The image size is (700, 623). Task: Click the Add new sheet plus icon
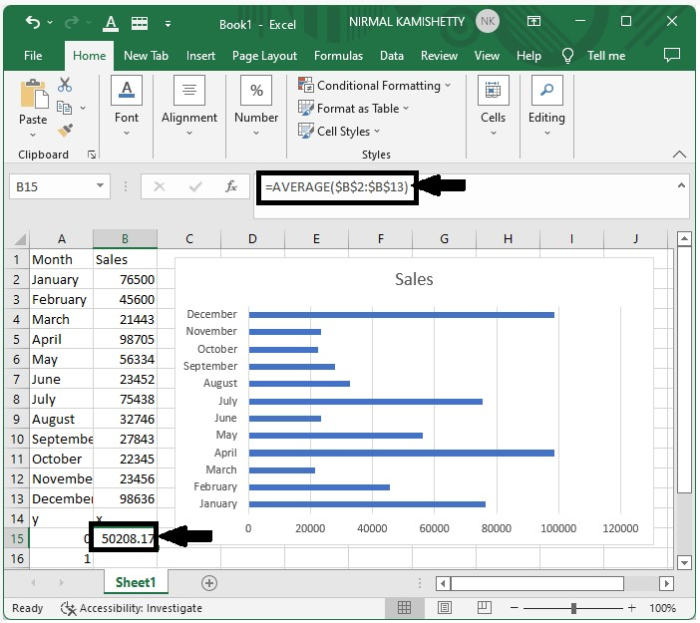[x=209, y=582]
